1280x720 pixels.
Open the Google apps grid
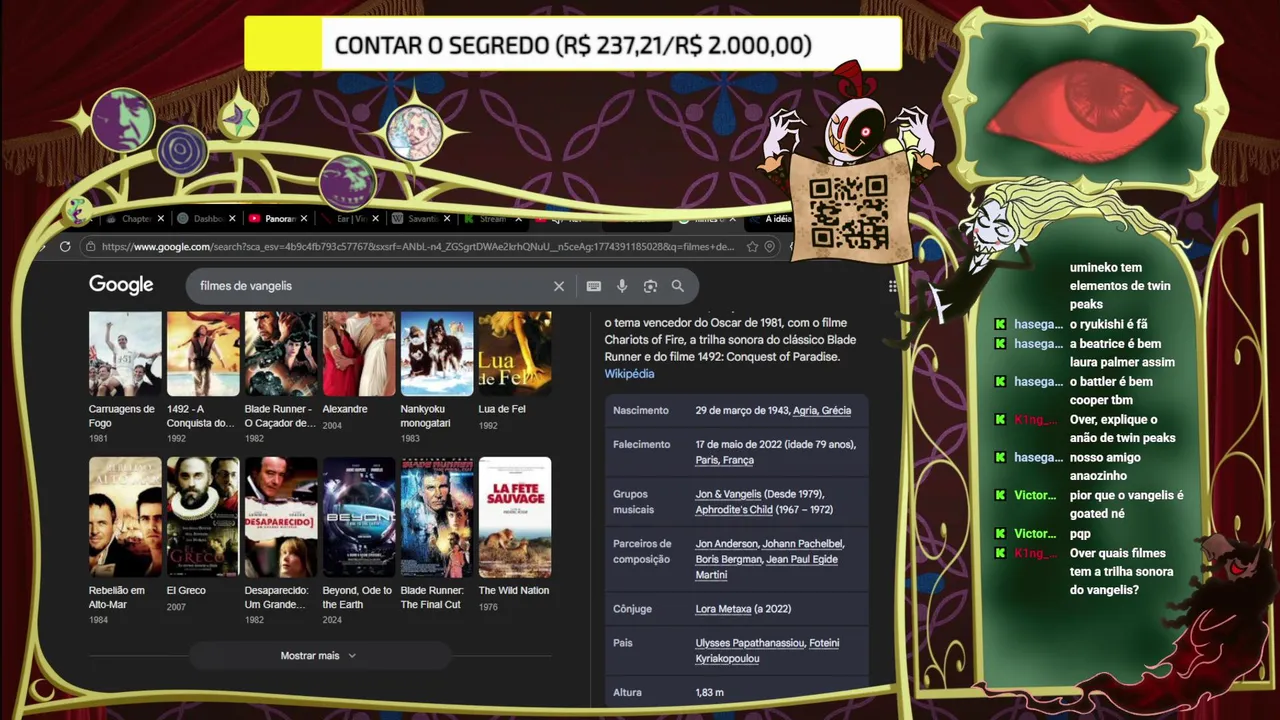pos(893,286)
